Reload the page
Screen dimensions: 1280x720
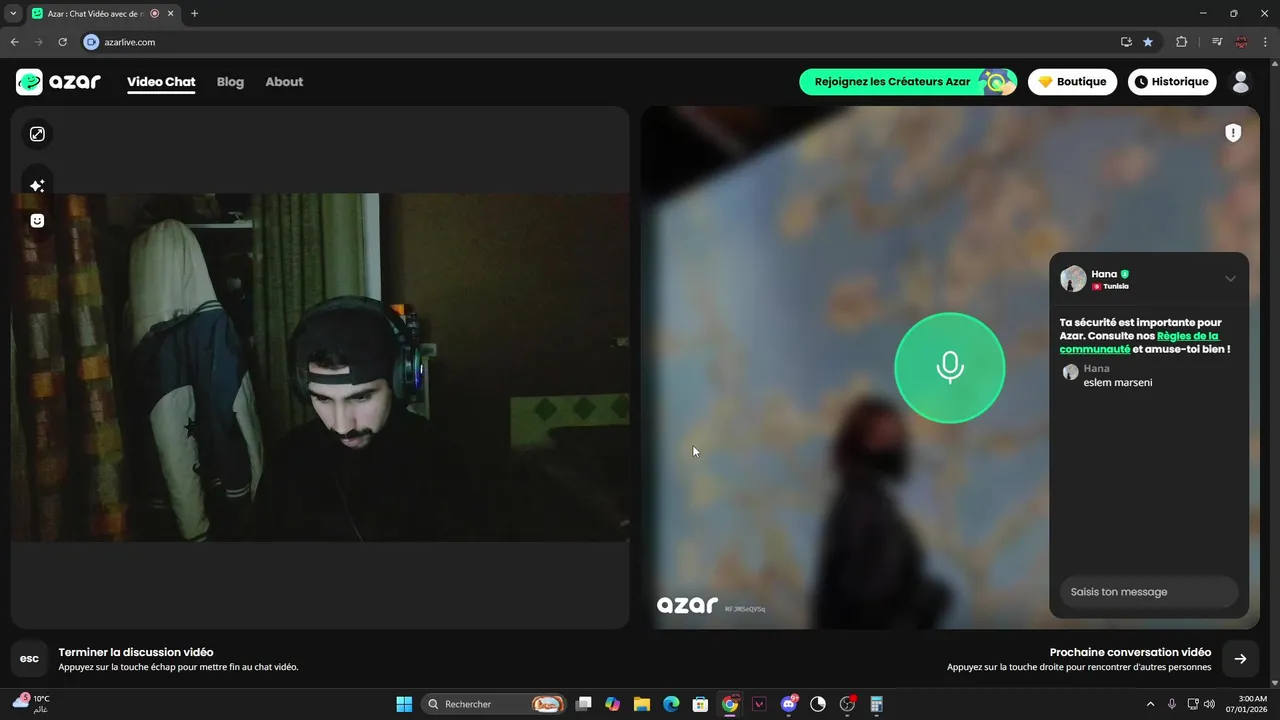[x=62, y=42]
